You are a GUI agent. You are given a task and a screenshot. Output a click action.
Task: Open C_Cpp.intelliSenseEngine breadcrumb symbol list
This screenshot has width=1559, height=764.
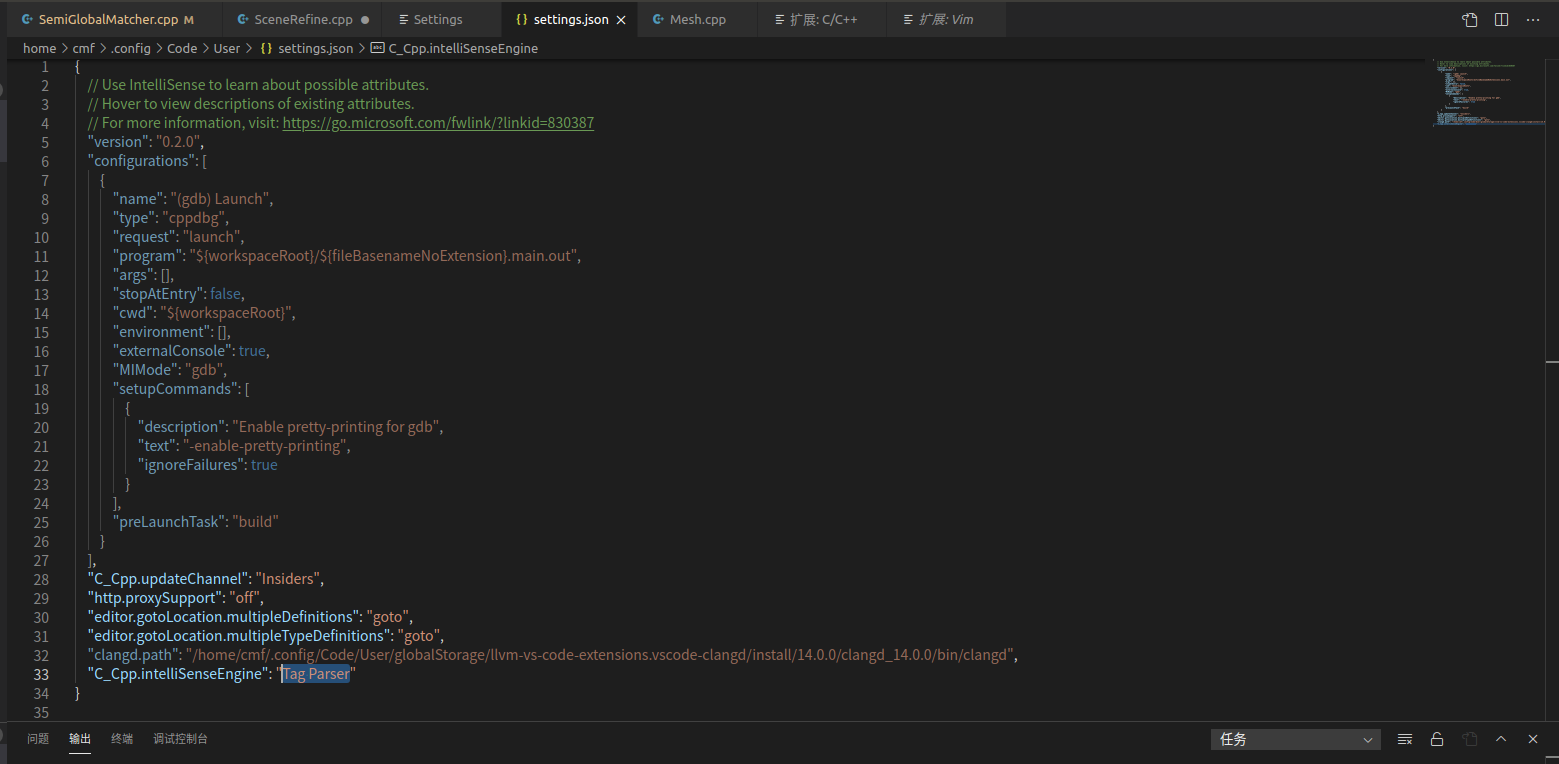pyautogui.click(x=463, y=48)
